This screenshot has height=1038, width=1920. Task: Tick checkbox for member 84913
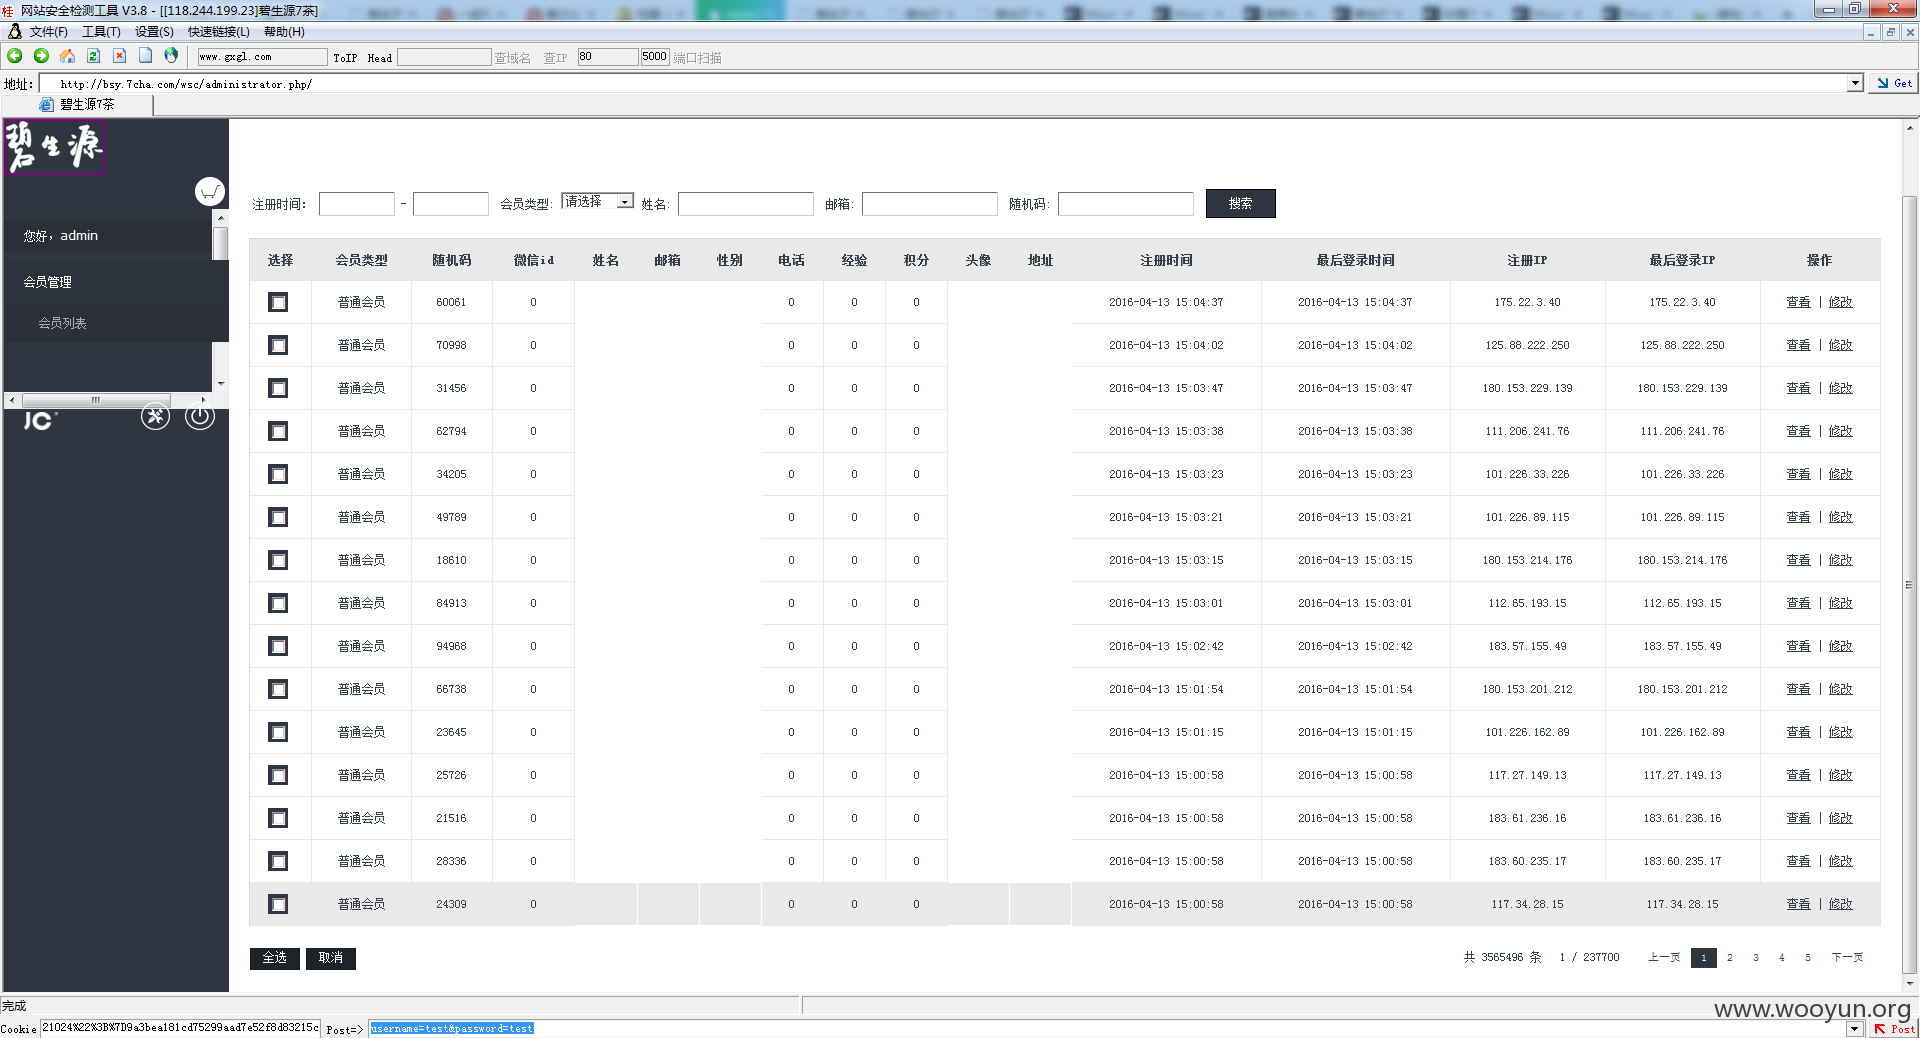coord(278,603)
